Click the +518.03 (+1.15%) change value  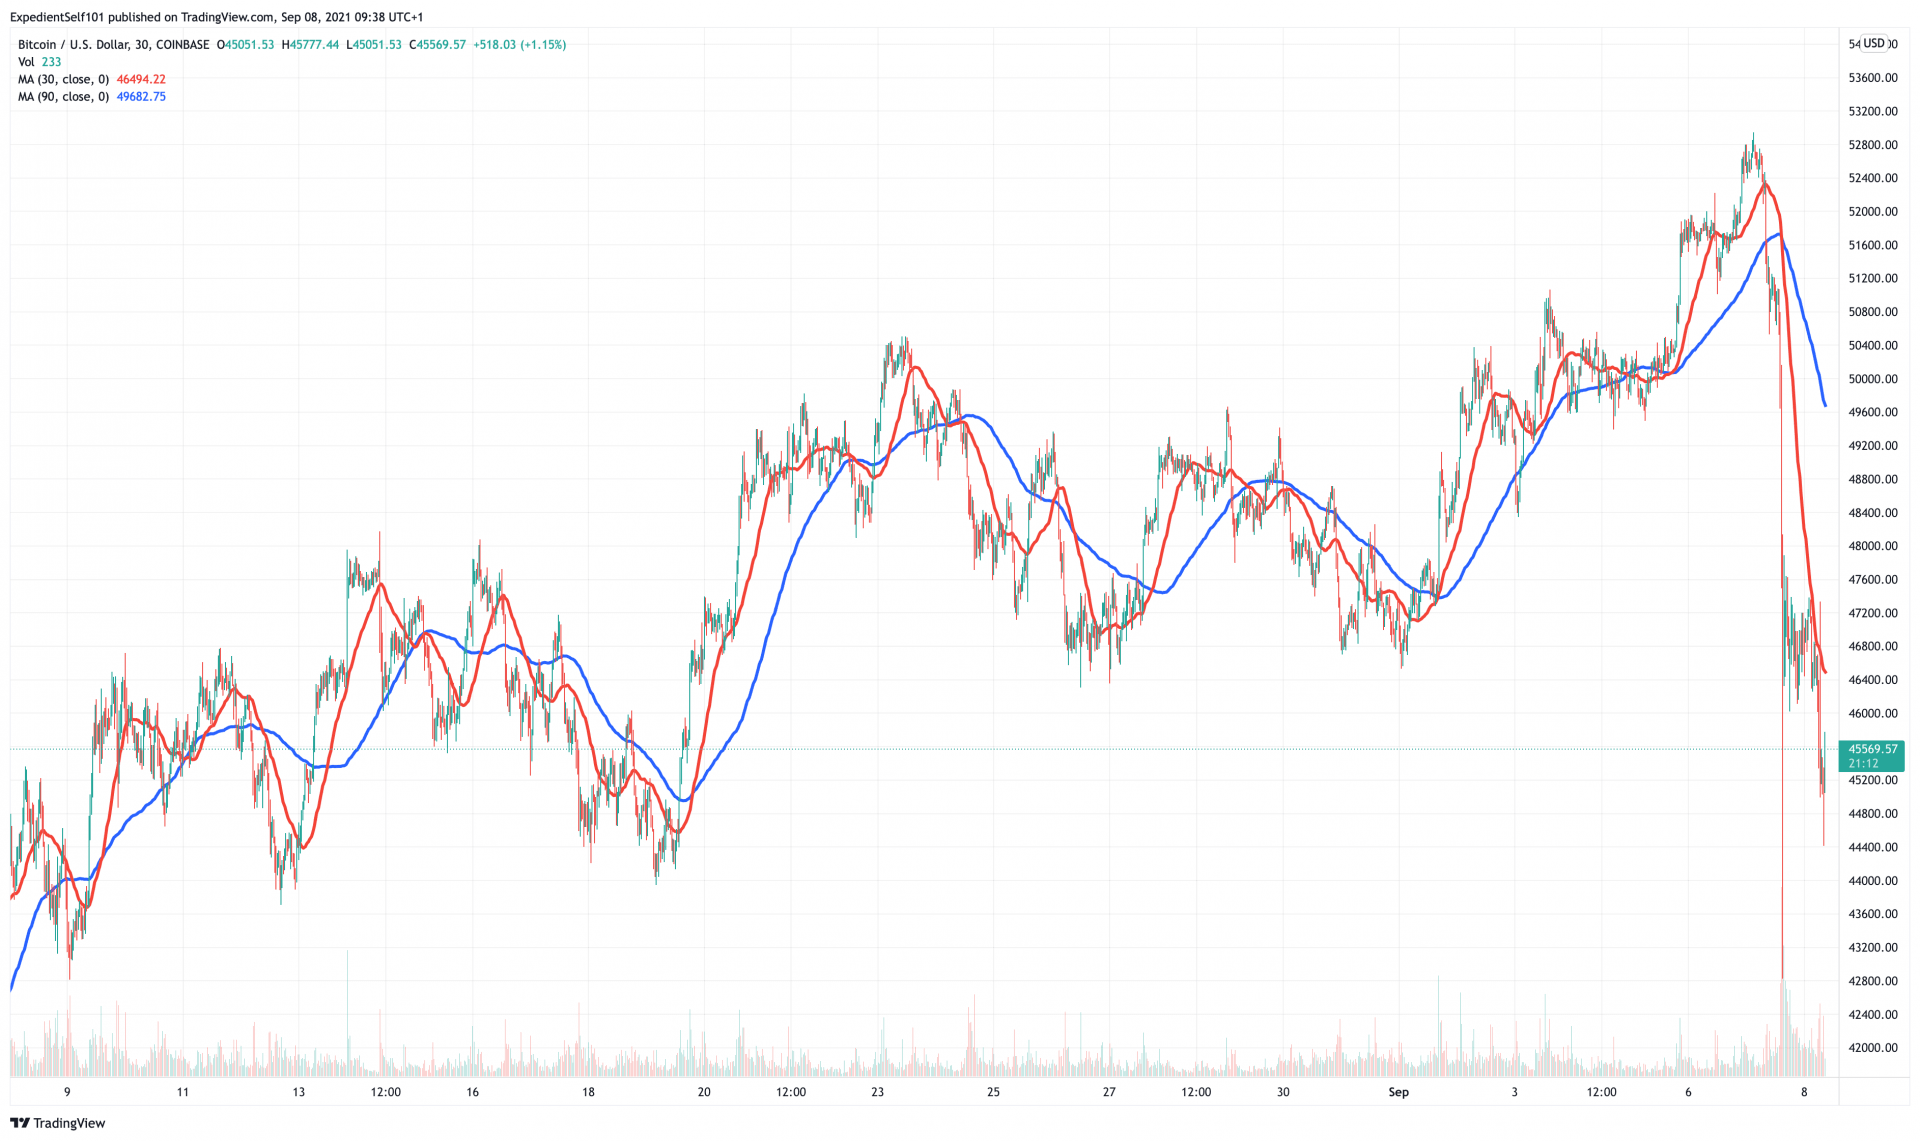coord(519,45)
